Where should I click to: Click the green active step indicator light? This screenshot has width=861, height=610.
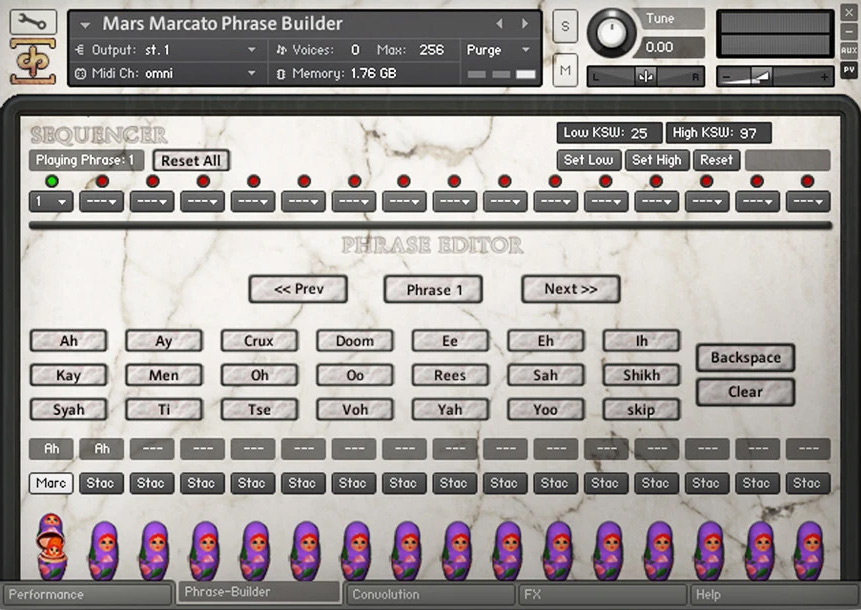pyautogui.click(x=52, y=181)
